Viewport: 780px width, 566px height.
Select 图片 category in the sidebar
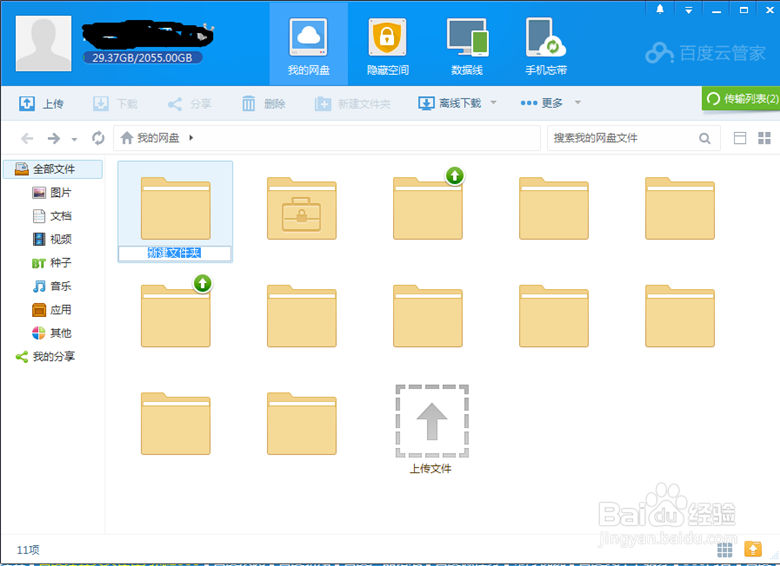click(52, 192)
